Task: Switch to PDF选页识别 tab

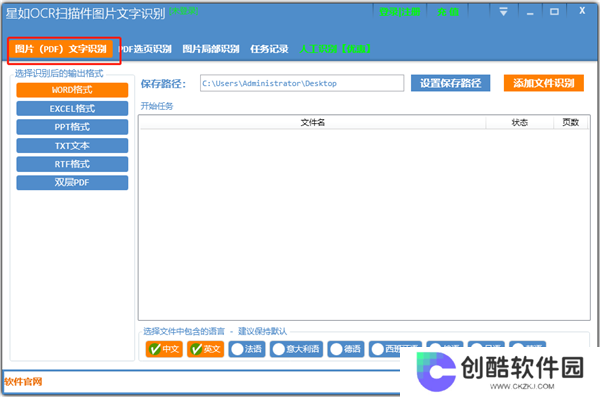Action: tap(145, 49)
